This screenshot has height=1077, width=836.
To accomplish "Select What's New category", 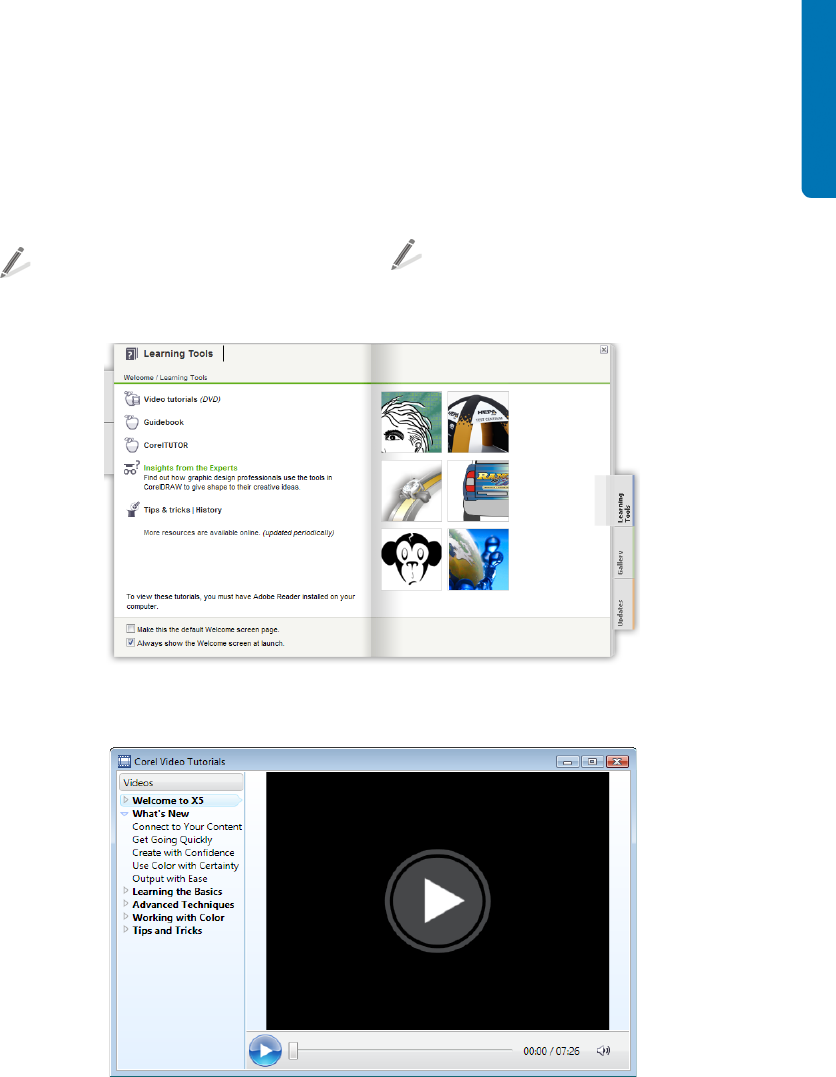I will [x=160, y=813].
